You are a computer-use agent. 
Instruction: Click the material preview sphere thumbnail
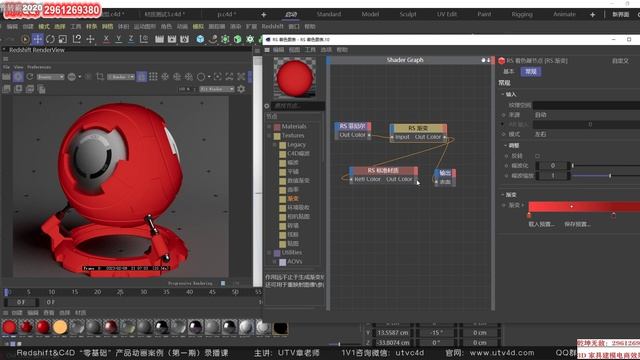(x=294, y=78)
